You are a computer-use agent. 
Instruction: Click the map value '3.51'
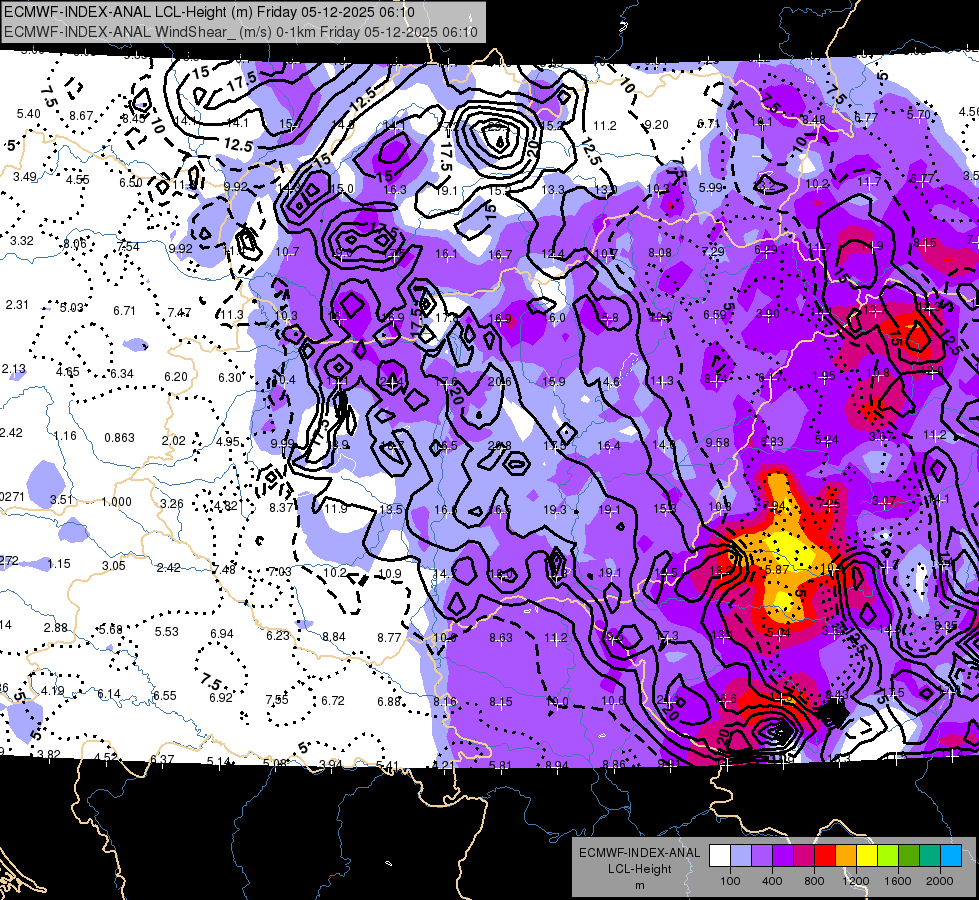pos(62,500)
